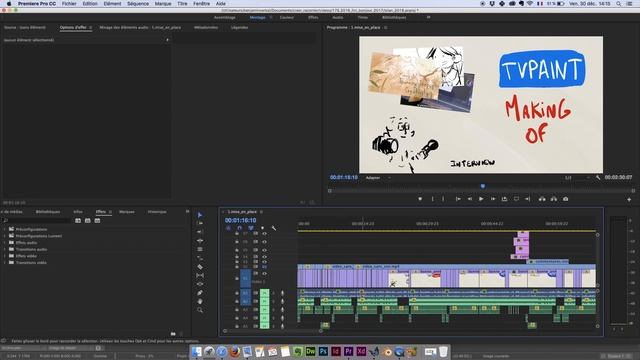Screen dimensions: 640x360
Task: Open Dreamweaver from the dock
Action: tap(311, 351)
